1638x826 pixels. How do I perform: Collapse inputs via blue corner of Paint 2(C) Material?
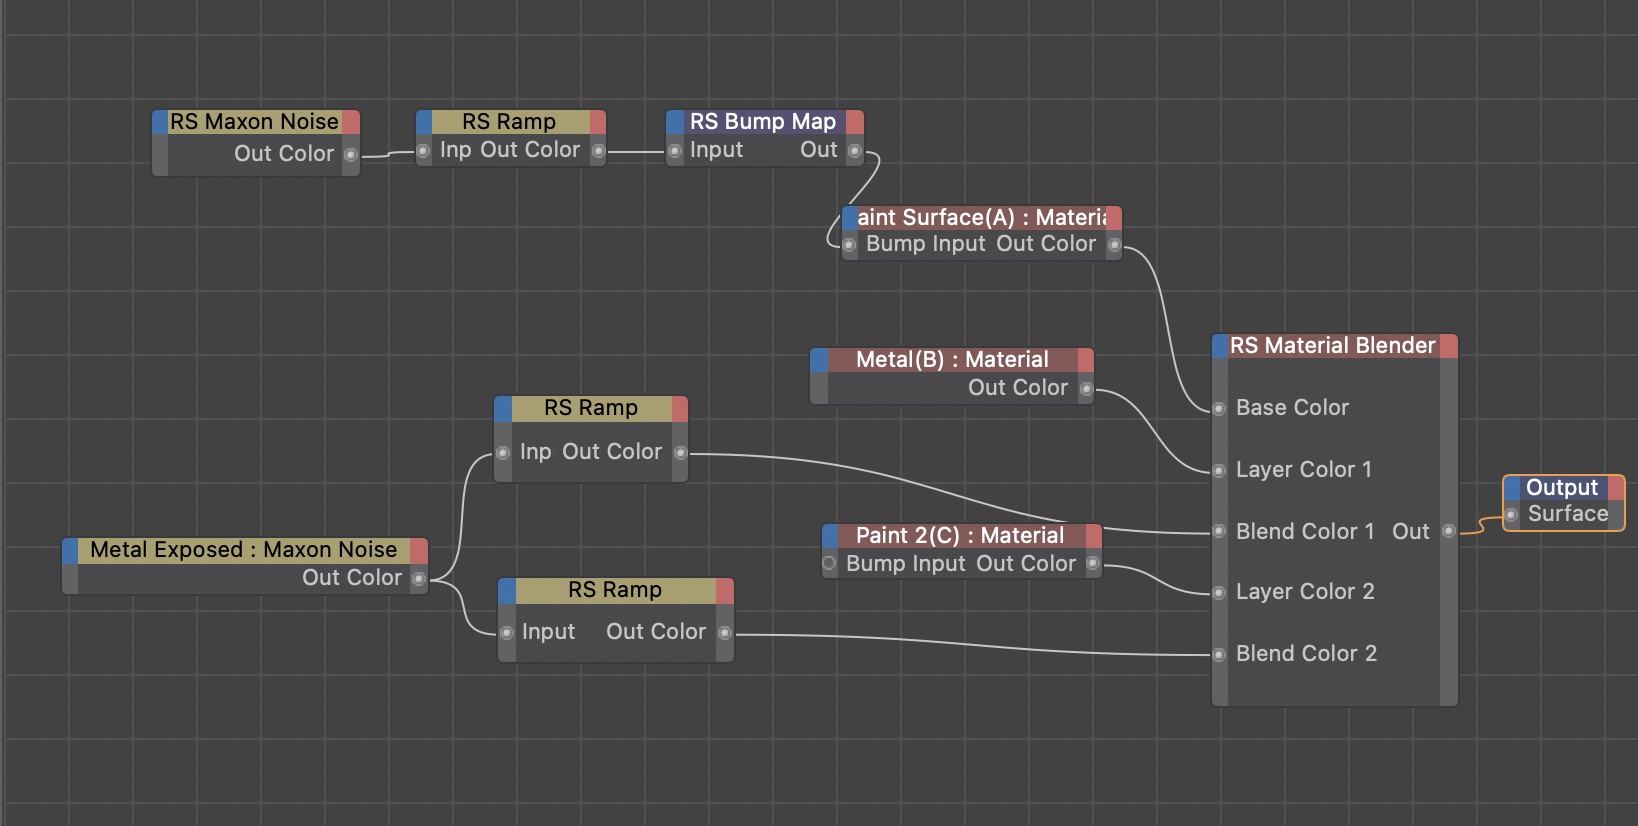click(x=830, y=536)
